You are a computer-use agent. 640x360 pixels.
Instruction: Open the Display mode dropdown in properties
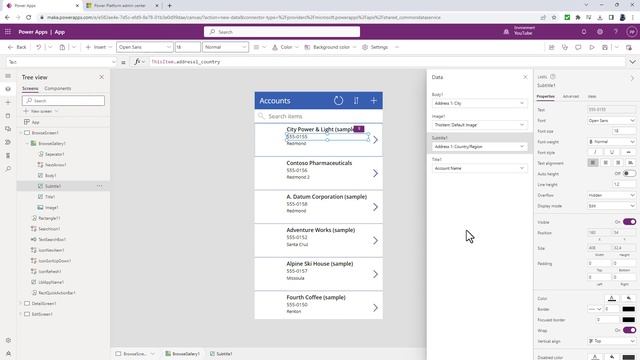611,206
